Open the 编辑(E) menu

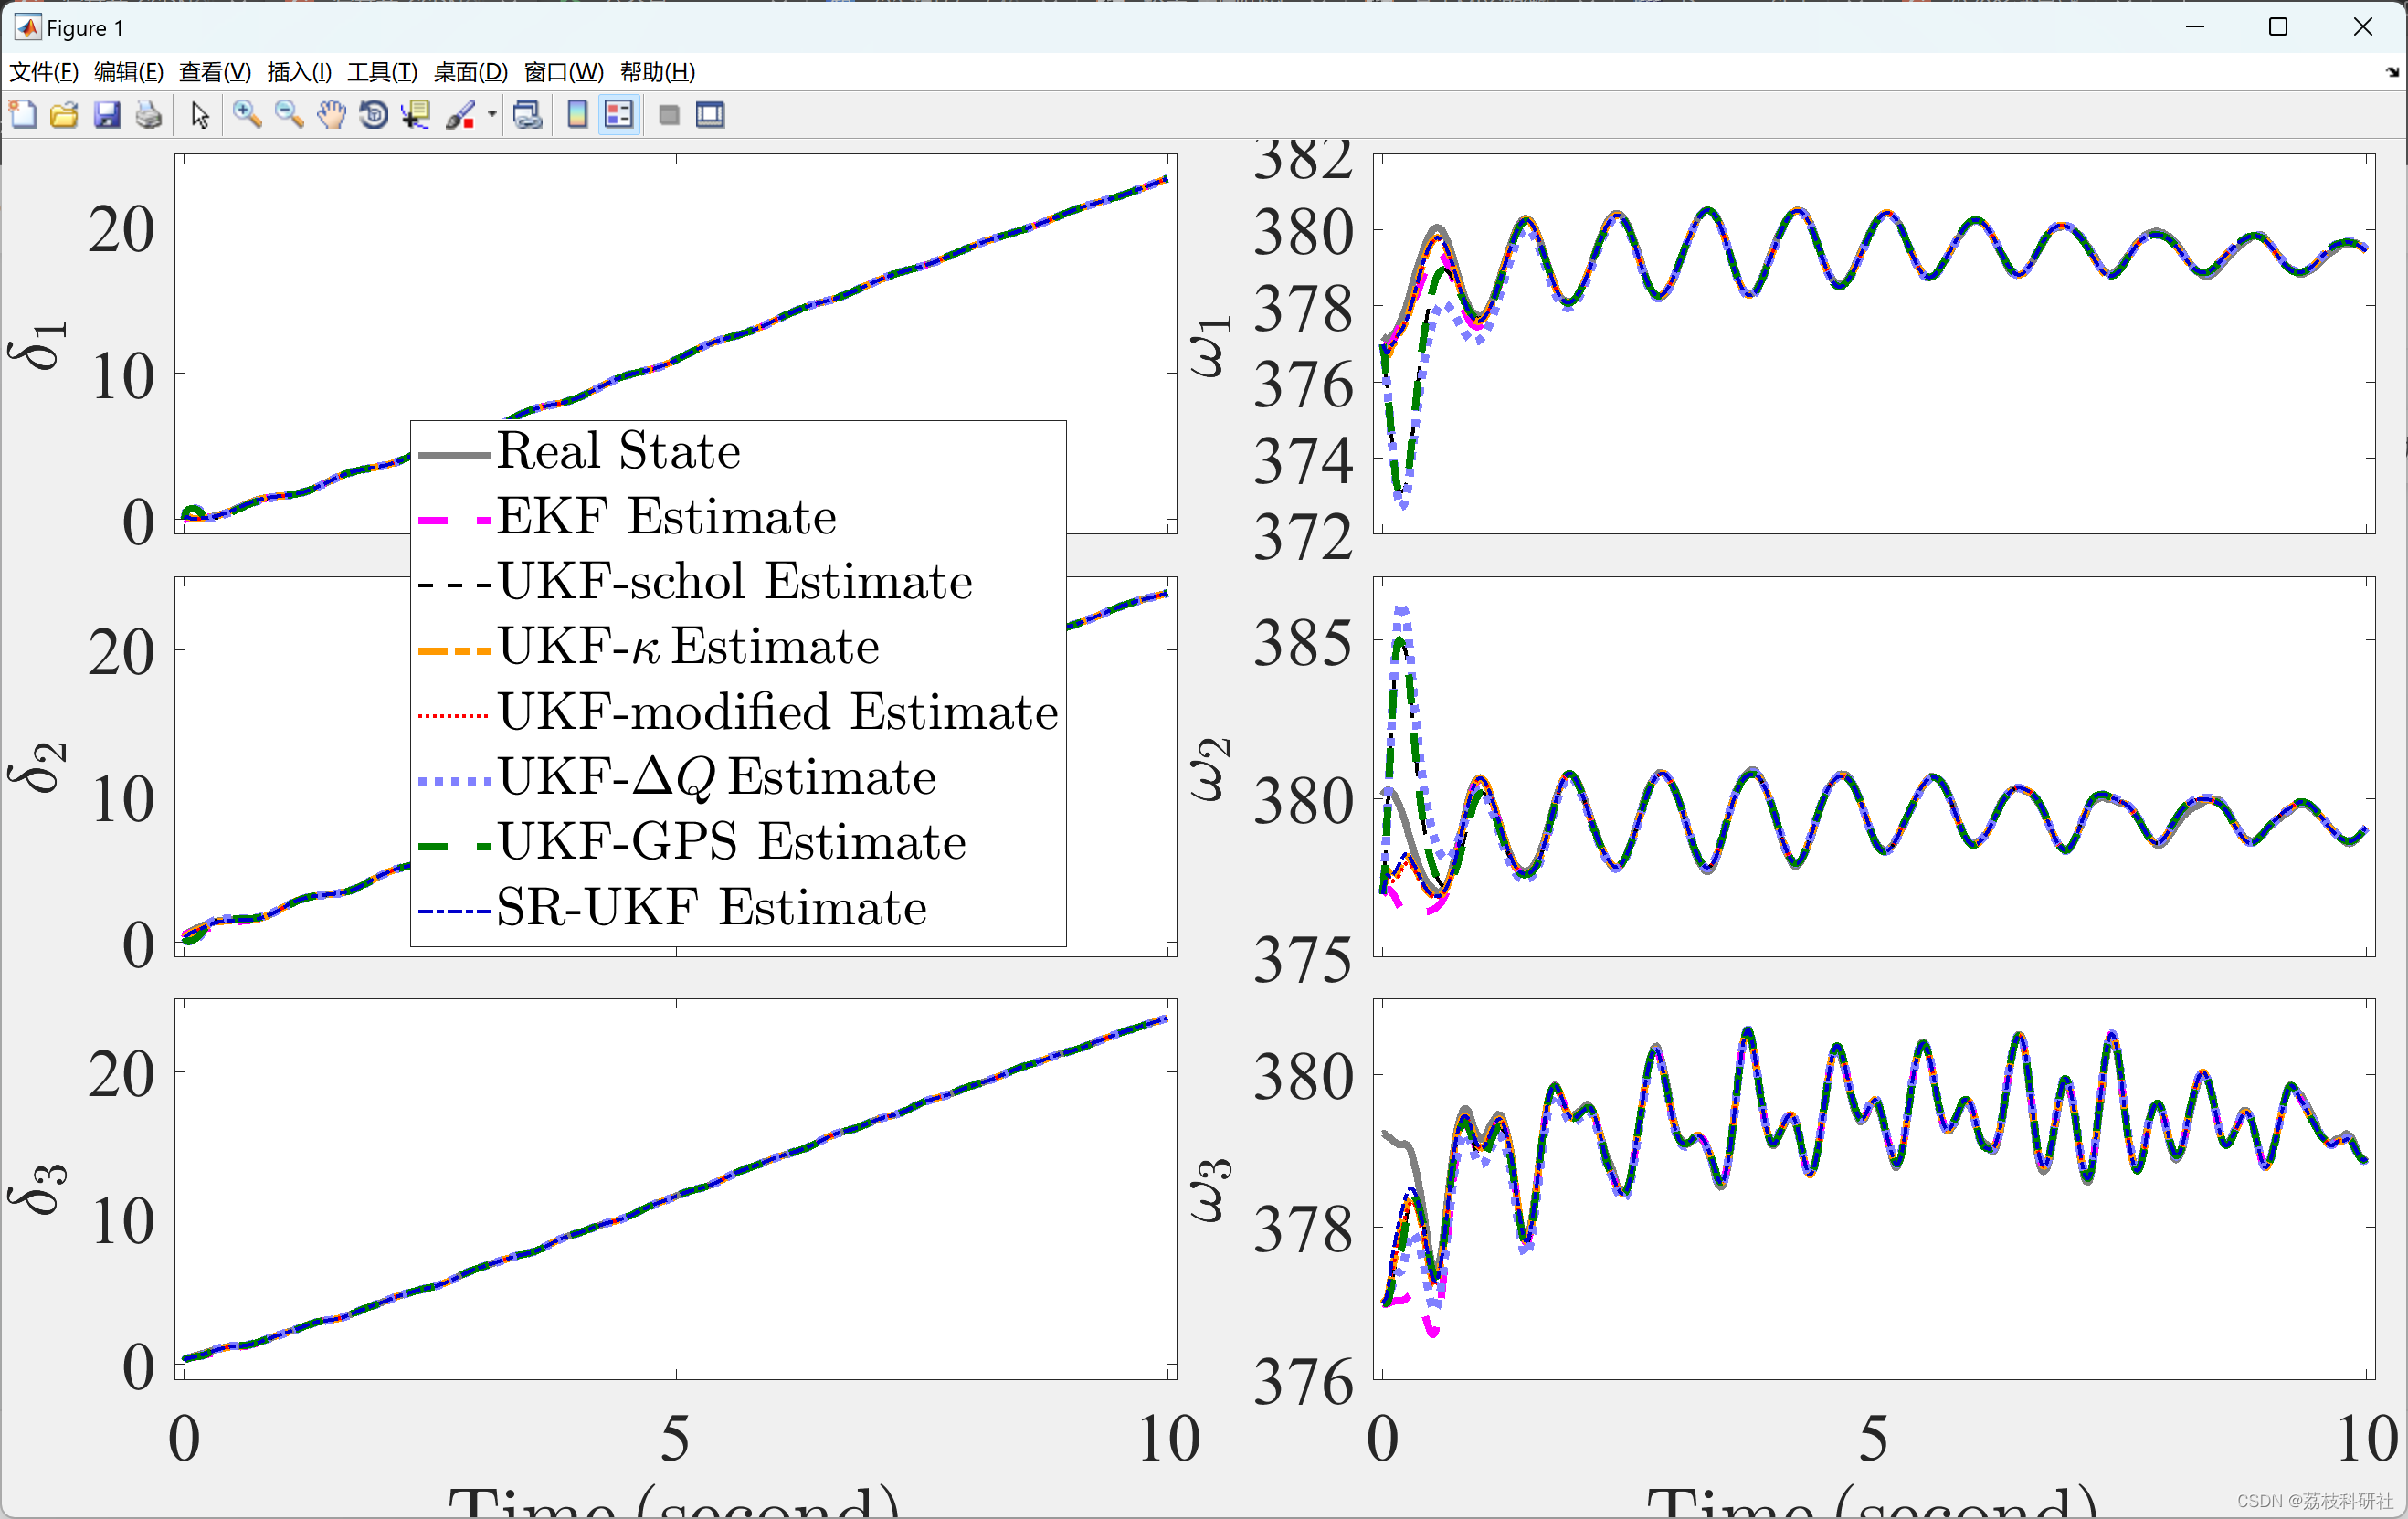pyautogui.click(x=129, y=72)
